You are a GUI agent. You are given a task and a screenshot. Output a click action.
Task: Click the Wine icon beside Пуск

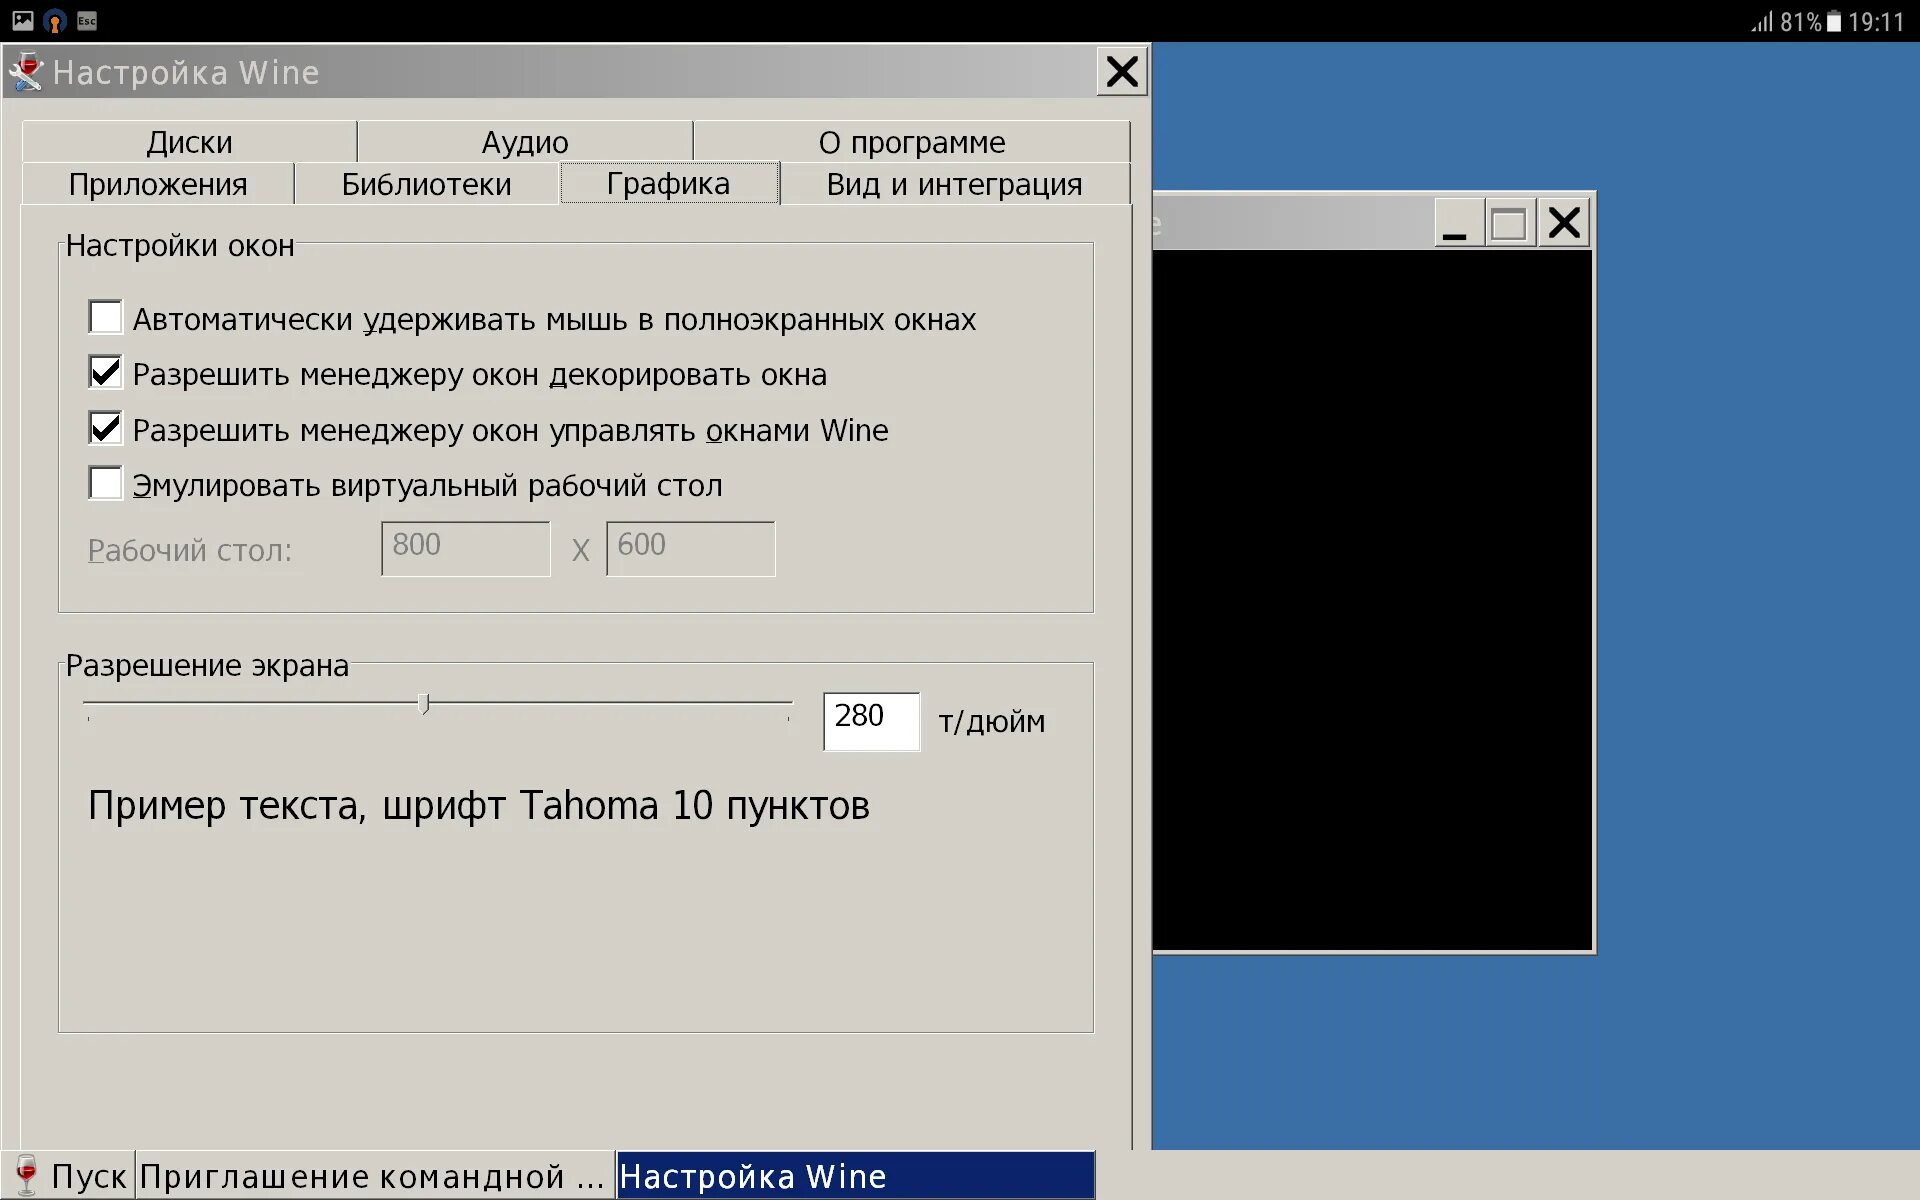[26, 1175]
